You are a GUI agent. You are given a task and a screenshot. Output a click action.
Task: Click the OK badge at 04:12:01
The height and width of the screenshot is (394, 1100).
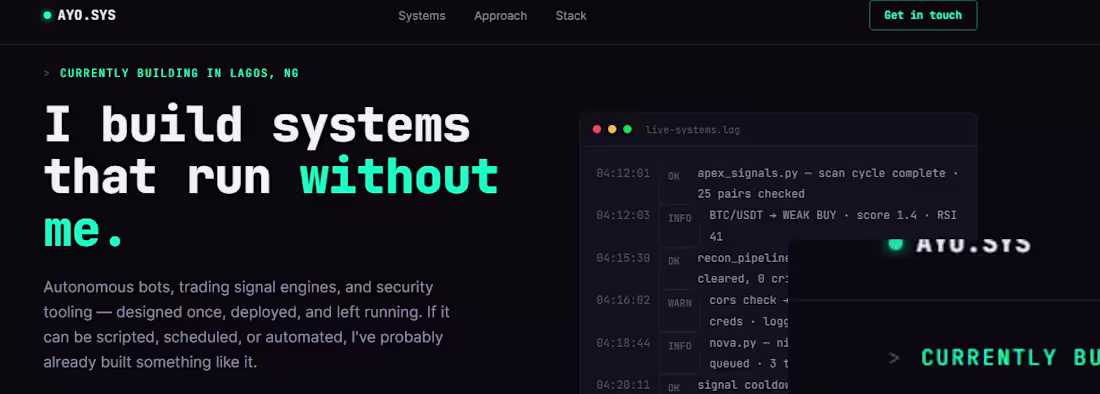click(x=673, y=177)
